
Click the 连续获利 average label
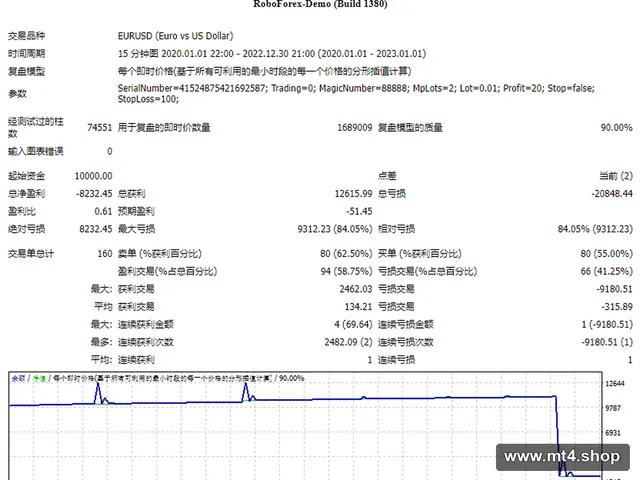pyautogui.click(x=136, y=360)
